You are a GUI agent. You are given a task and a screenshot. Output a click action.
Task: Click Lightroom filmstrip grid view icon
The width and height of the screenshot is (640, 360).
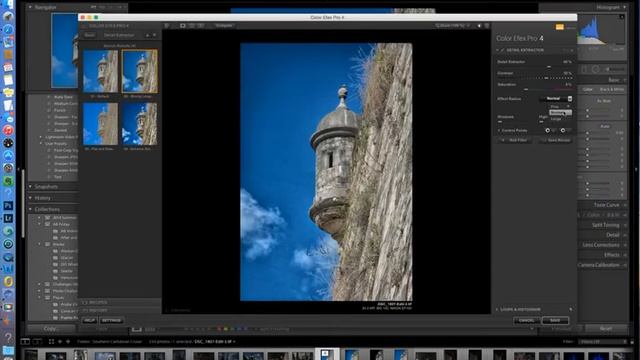[51, 342]
